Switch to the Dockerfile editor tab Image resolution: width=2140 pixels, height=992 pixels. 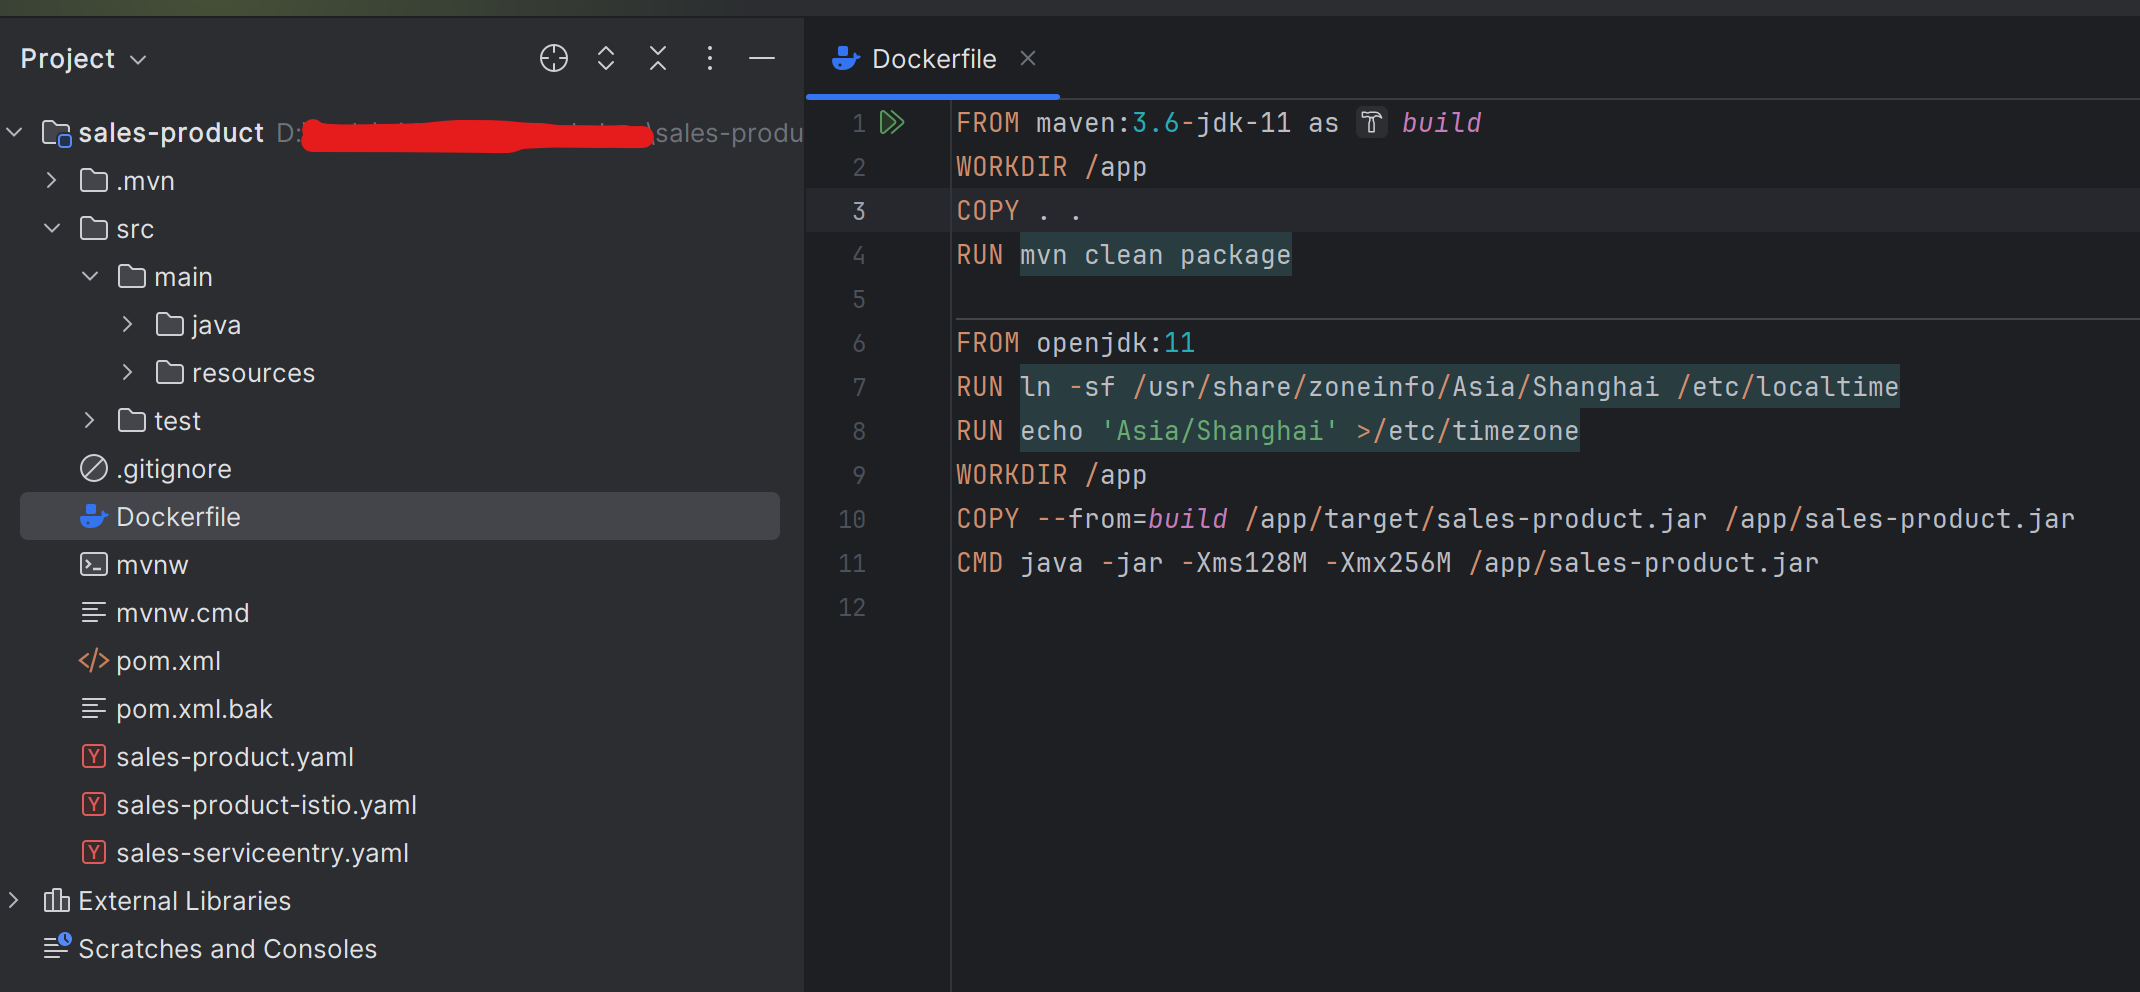(x=932, y=59)
